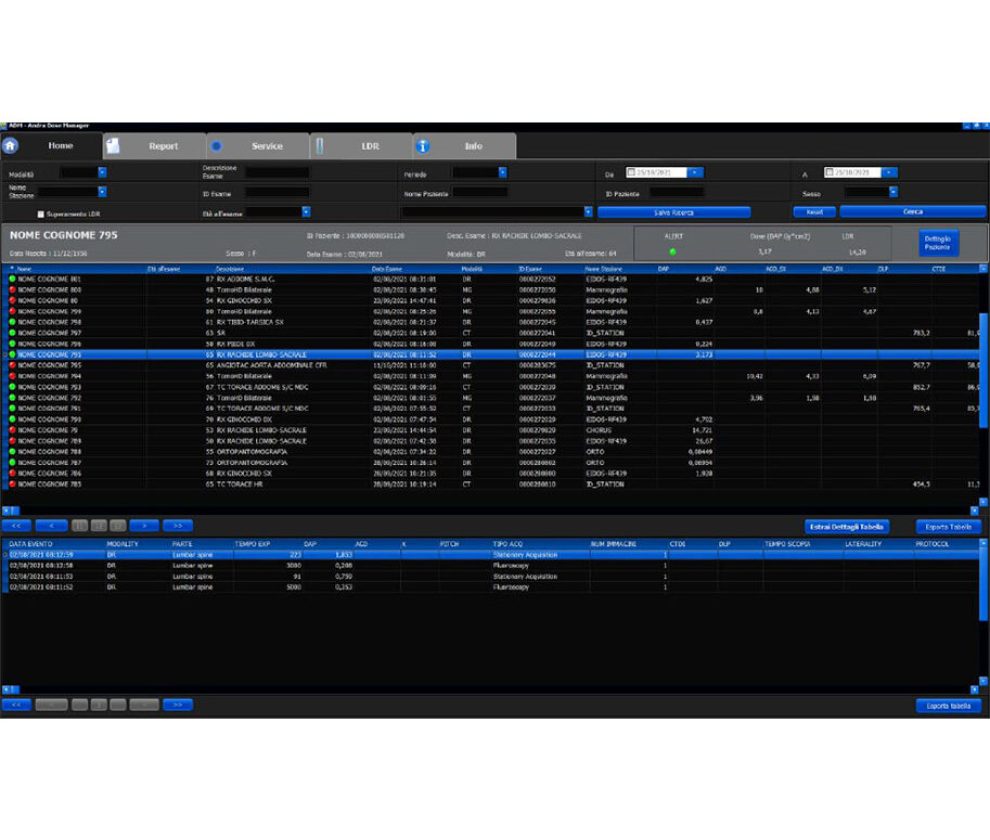
Task: Go to last page of patient table
Action: [177, 525]
